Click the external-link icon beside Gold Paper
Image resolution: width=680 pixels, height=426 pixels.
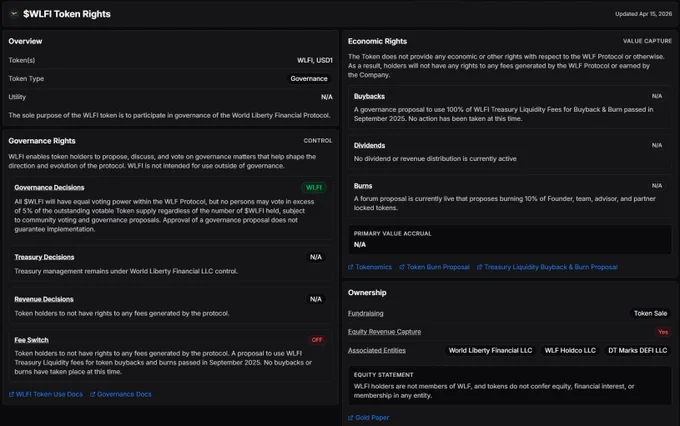(x=350, y=418)
